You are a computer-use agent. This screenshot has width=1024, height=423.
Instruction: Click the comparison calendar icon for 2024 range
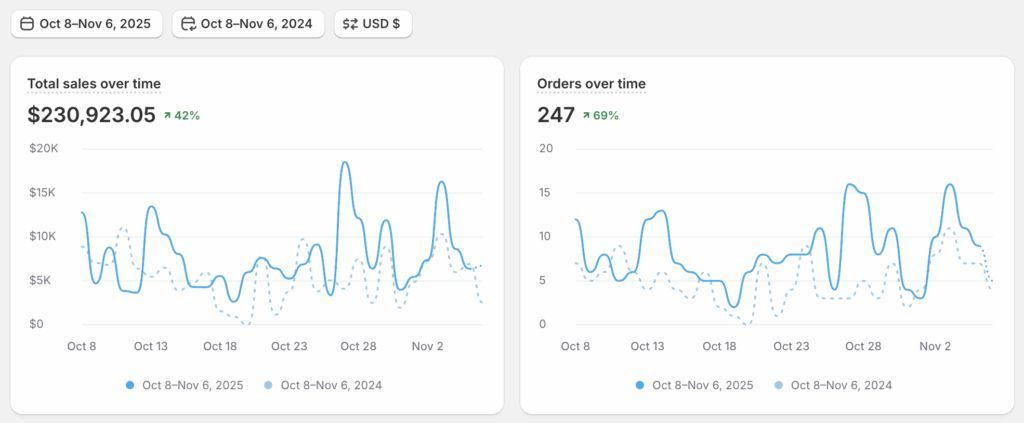(188, 24)
